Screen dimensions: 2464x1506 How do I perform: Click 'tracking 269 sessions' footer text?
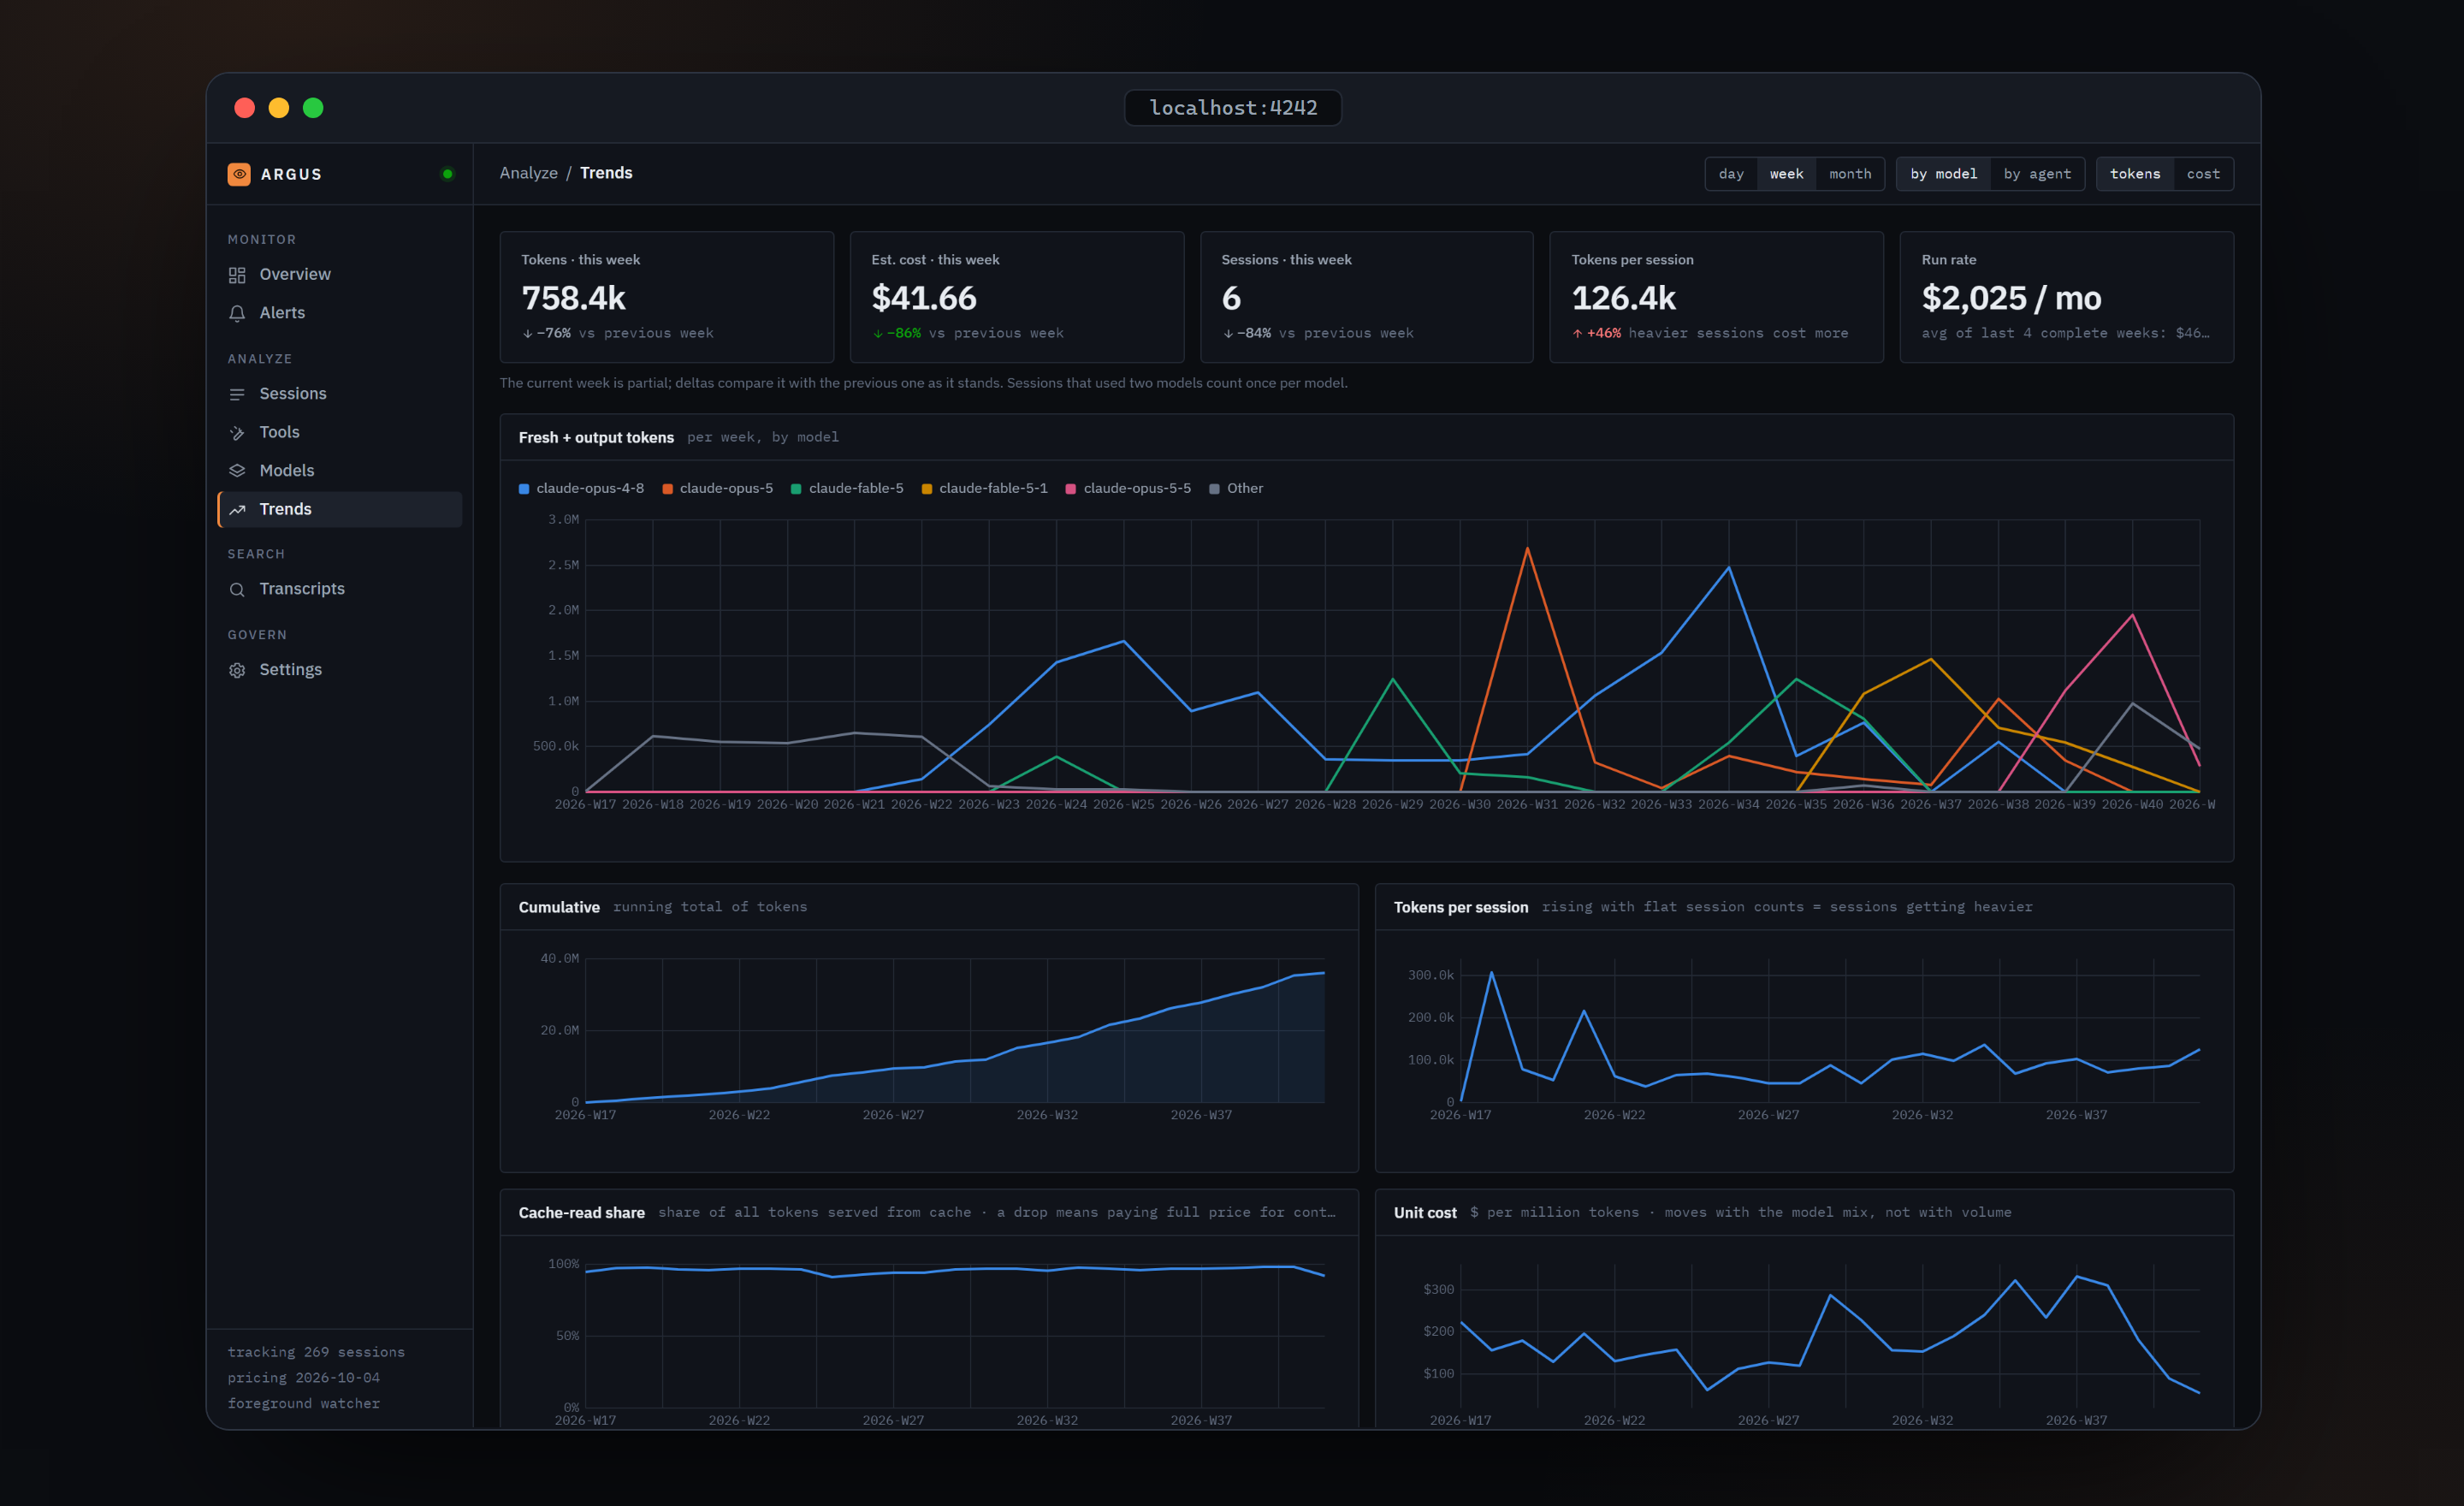click(316, 1352)
